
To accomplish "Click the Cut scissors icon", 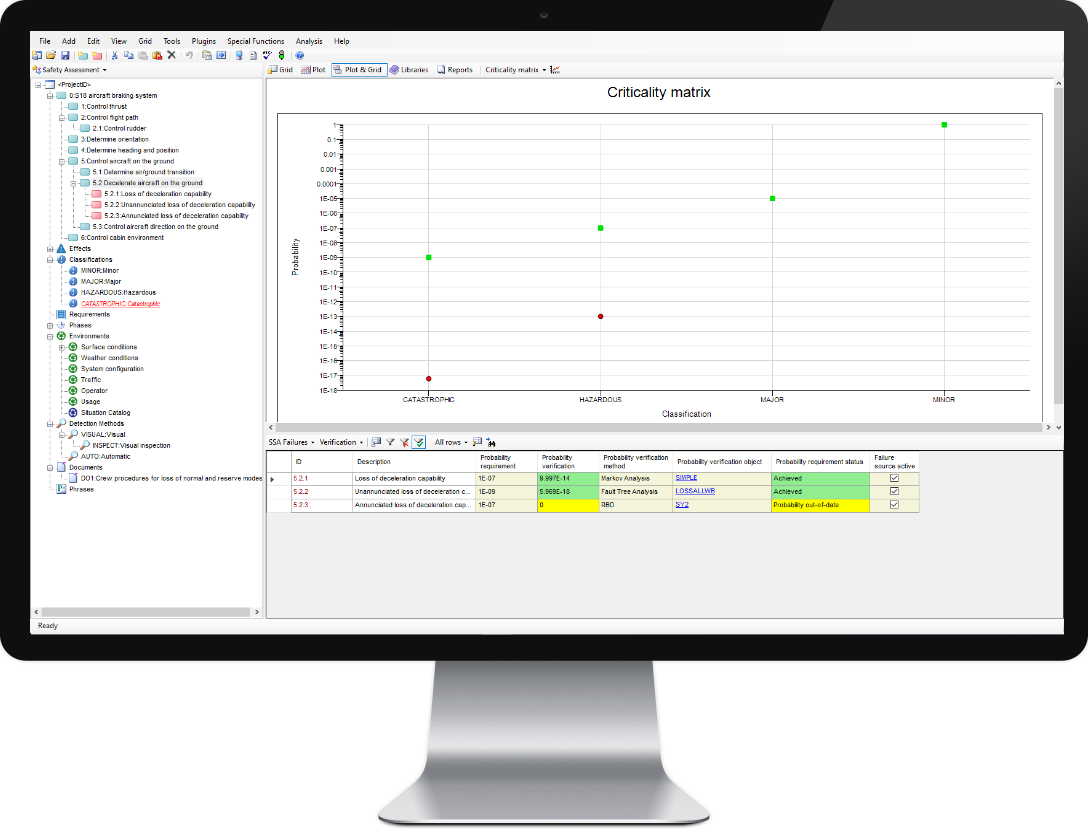I will pos(114,55).
